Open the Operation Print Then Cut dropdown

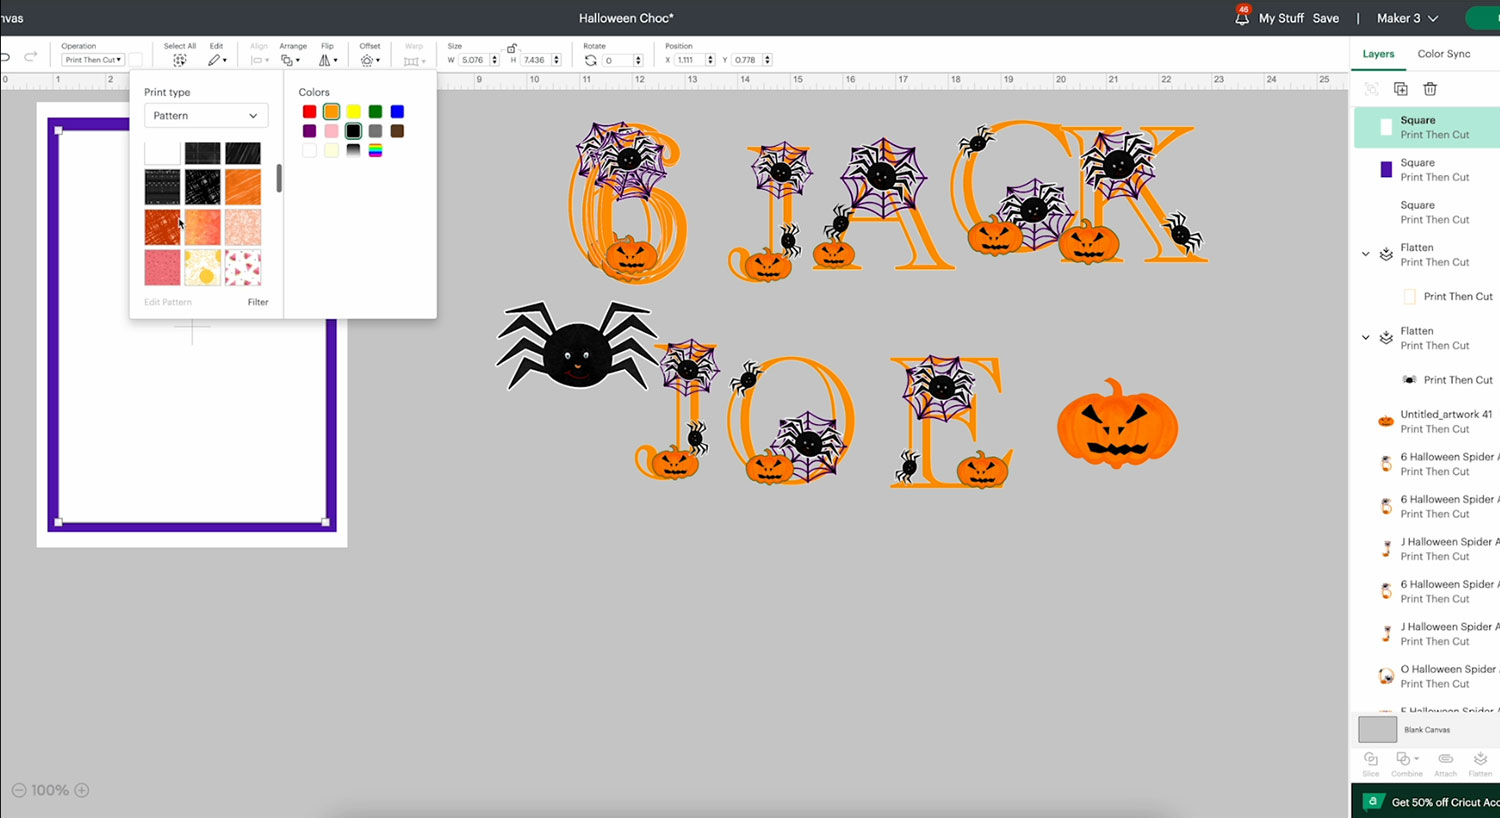click(x=93, y=60)
